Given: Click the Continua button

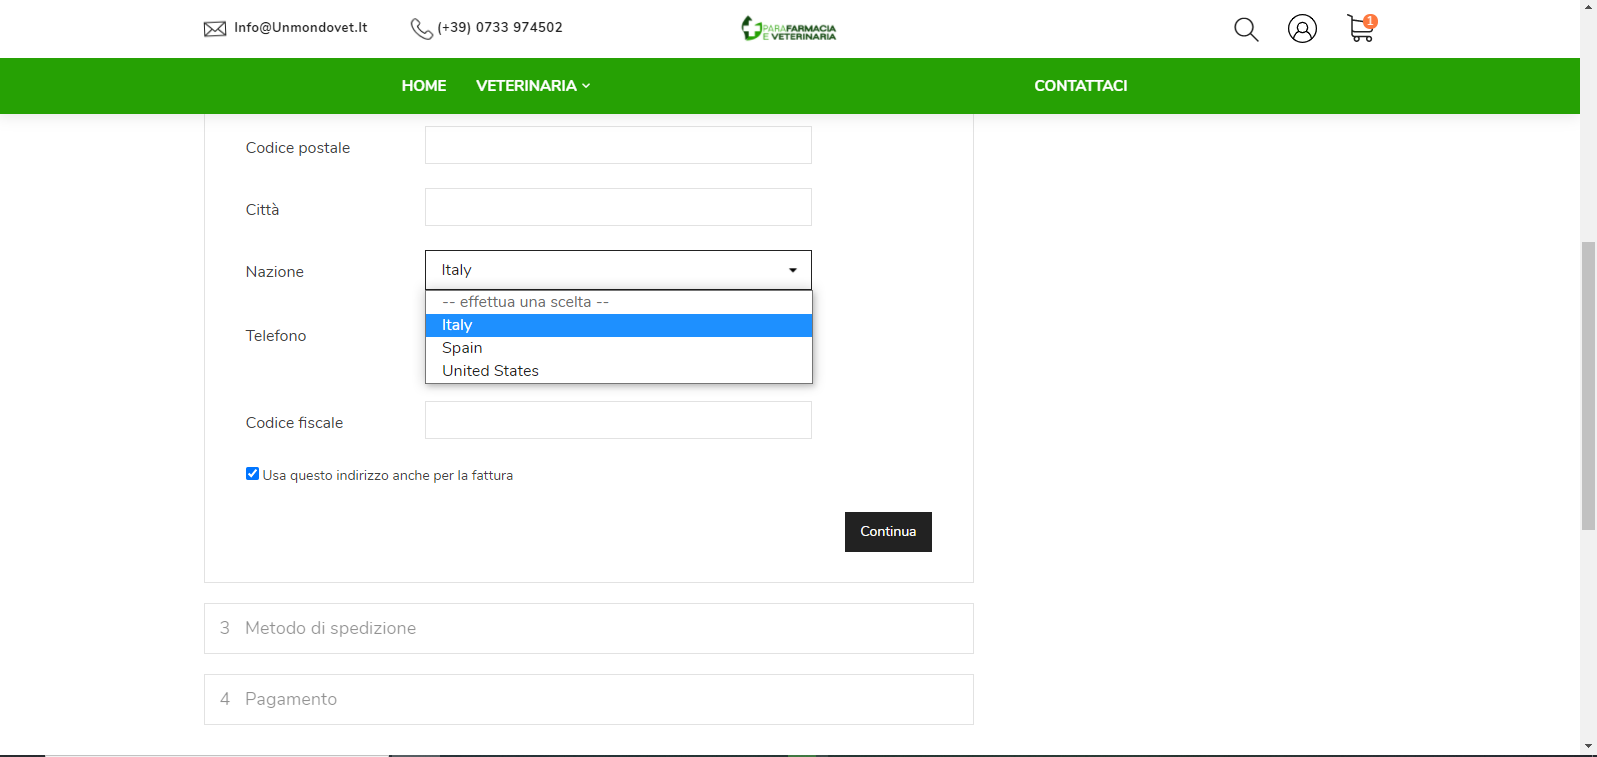Looking at the screenshot, I should tap(888, 532).
